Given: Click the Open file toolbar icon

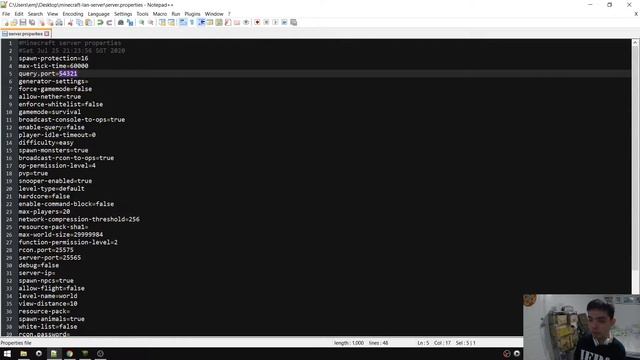Looking at the screenshot, I should [14, 22].
